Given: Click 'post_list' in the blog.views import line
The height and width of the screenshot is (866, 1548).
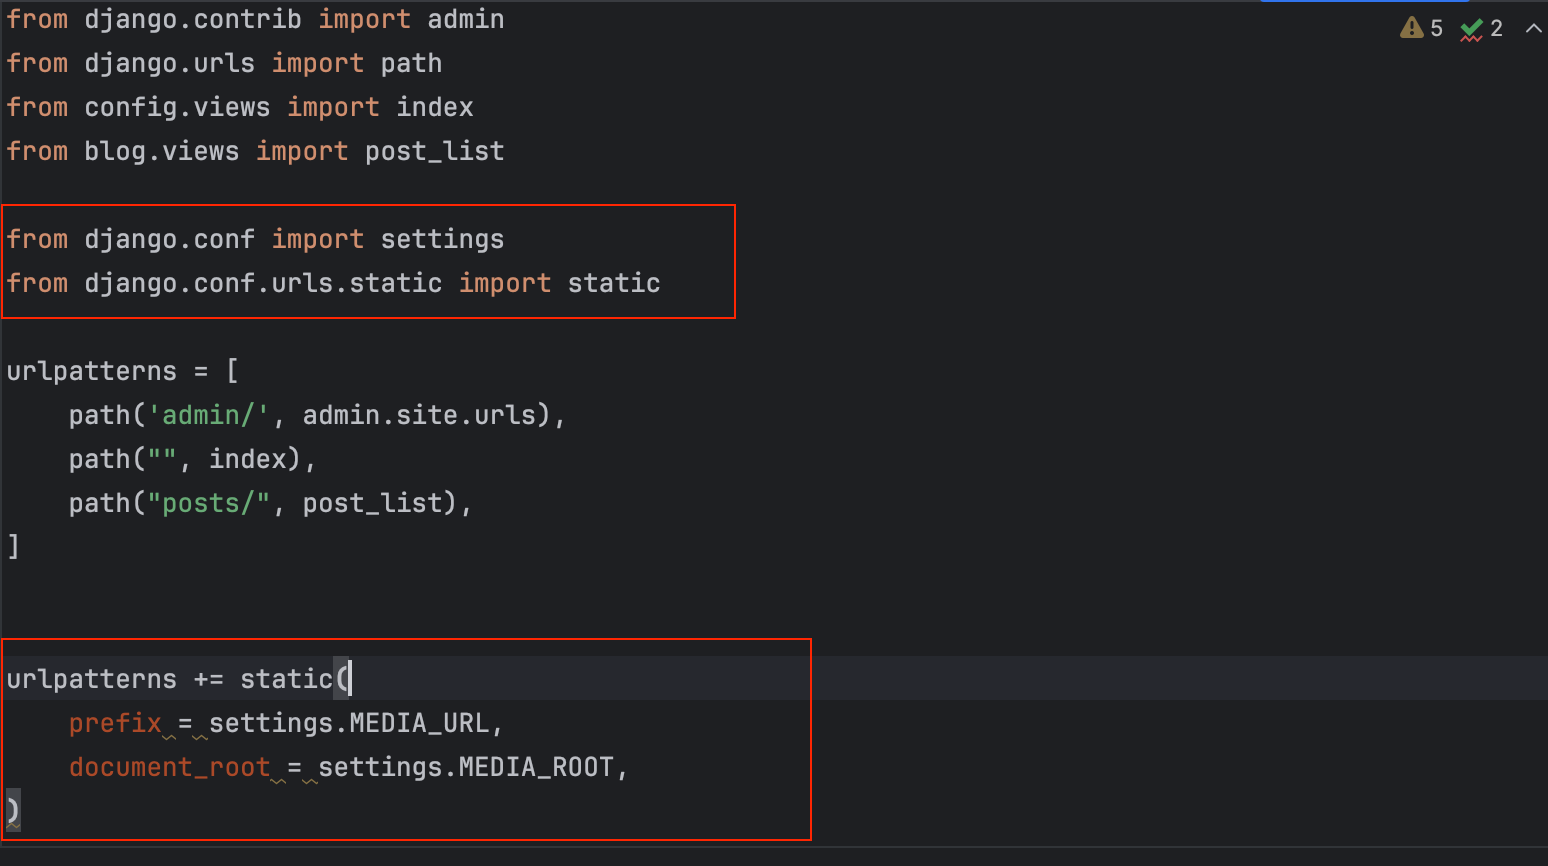Looking at the screenshot, I should pyautogui.click(x=434, y=151).
